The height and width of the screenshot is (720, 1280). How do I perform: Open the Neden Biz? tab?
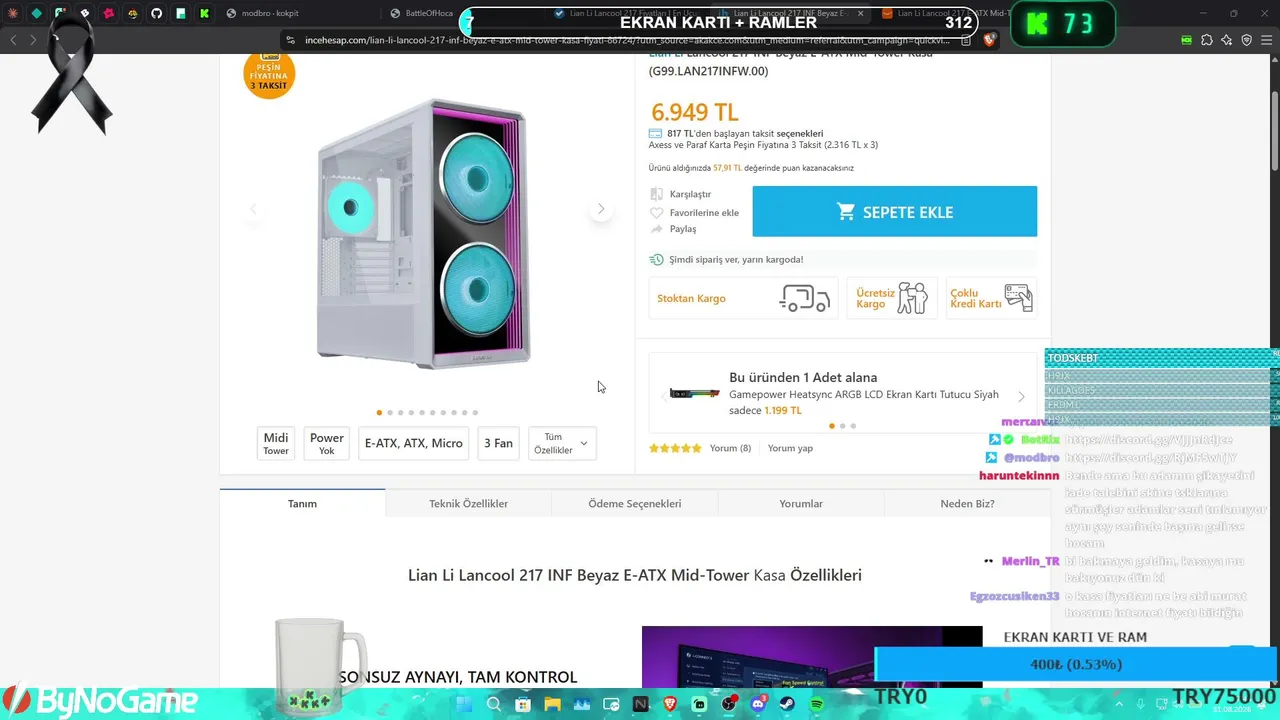pyautogui.click(x=967, y=503)
